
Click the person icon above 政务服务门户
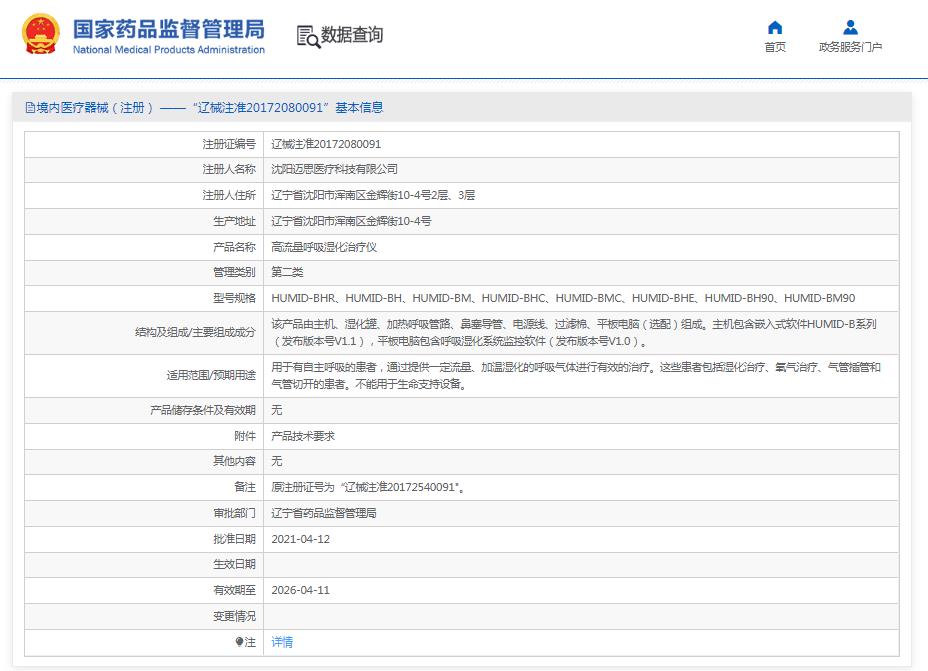point(851,26)
